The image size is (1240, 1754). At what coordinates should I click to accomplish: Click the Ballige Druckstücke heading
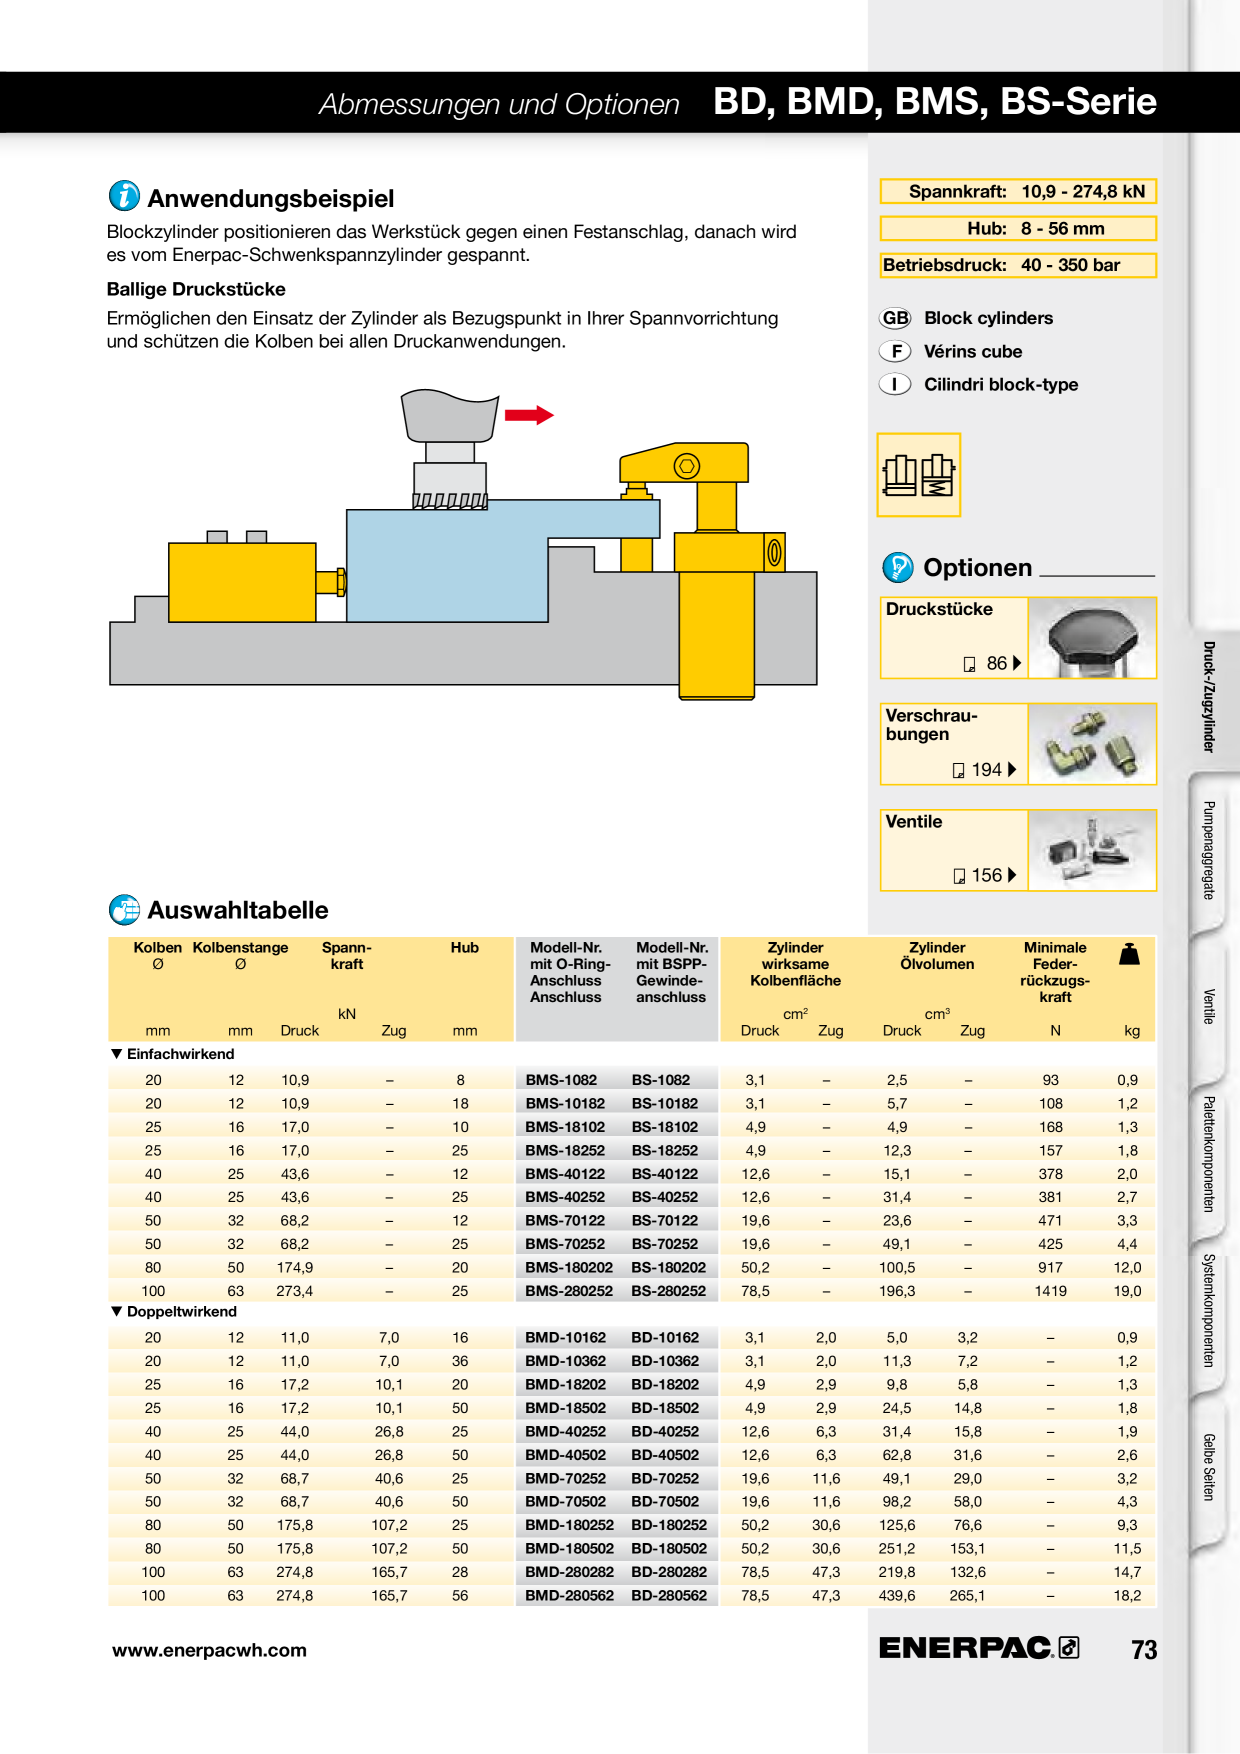(196, 289)
